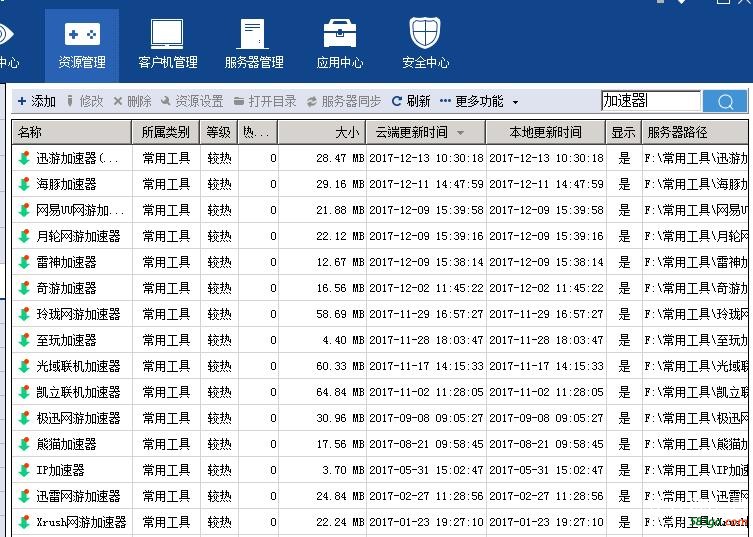Sort by 等级 column header
The image size is (753, 537).
point(219,132)
